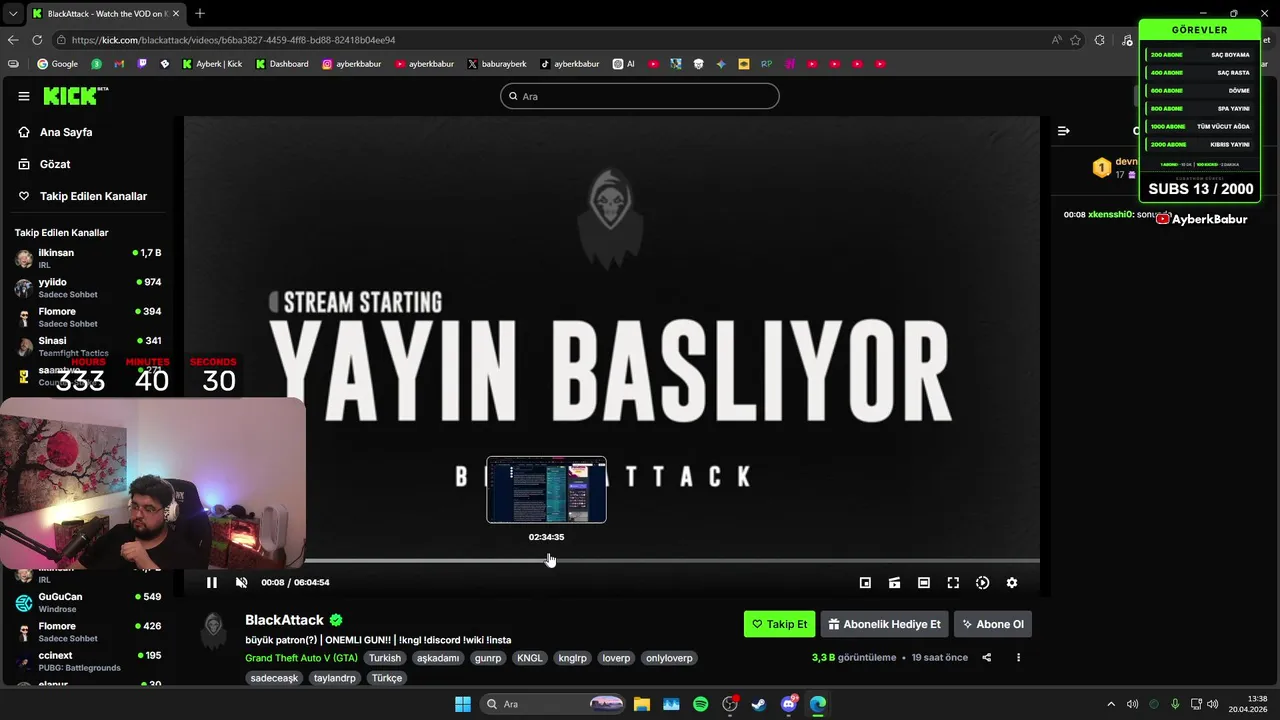Open video player settings gear
The image size is (1280, 720).
1012,583
